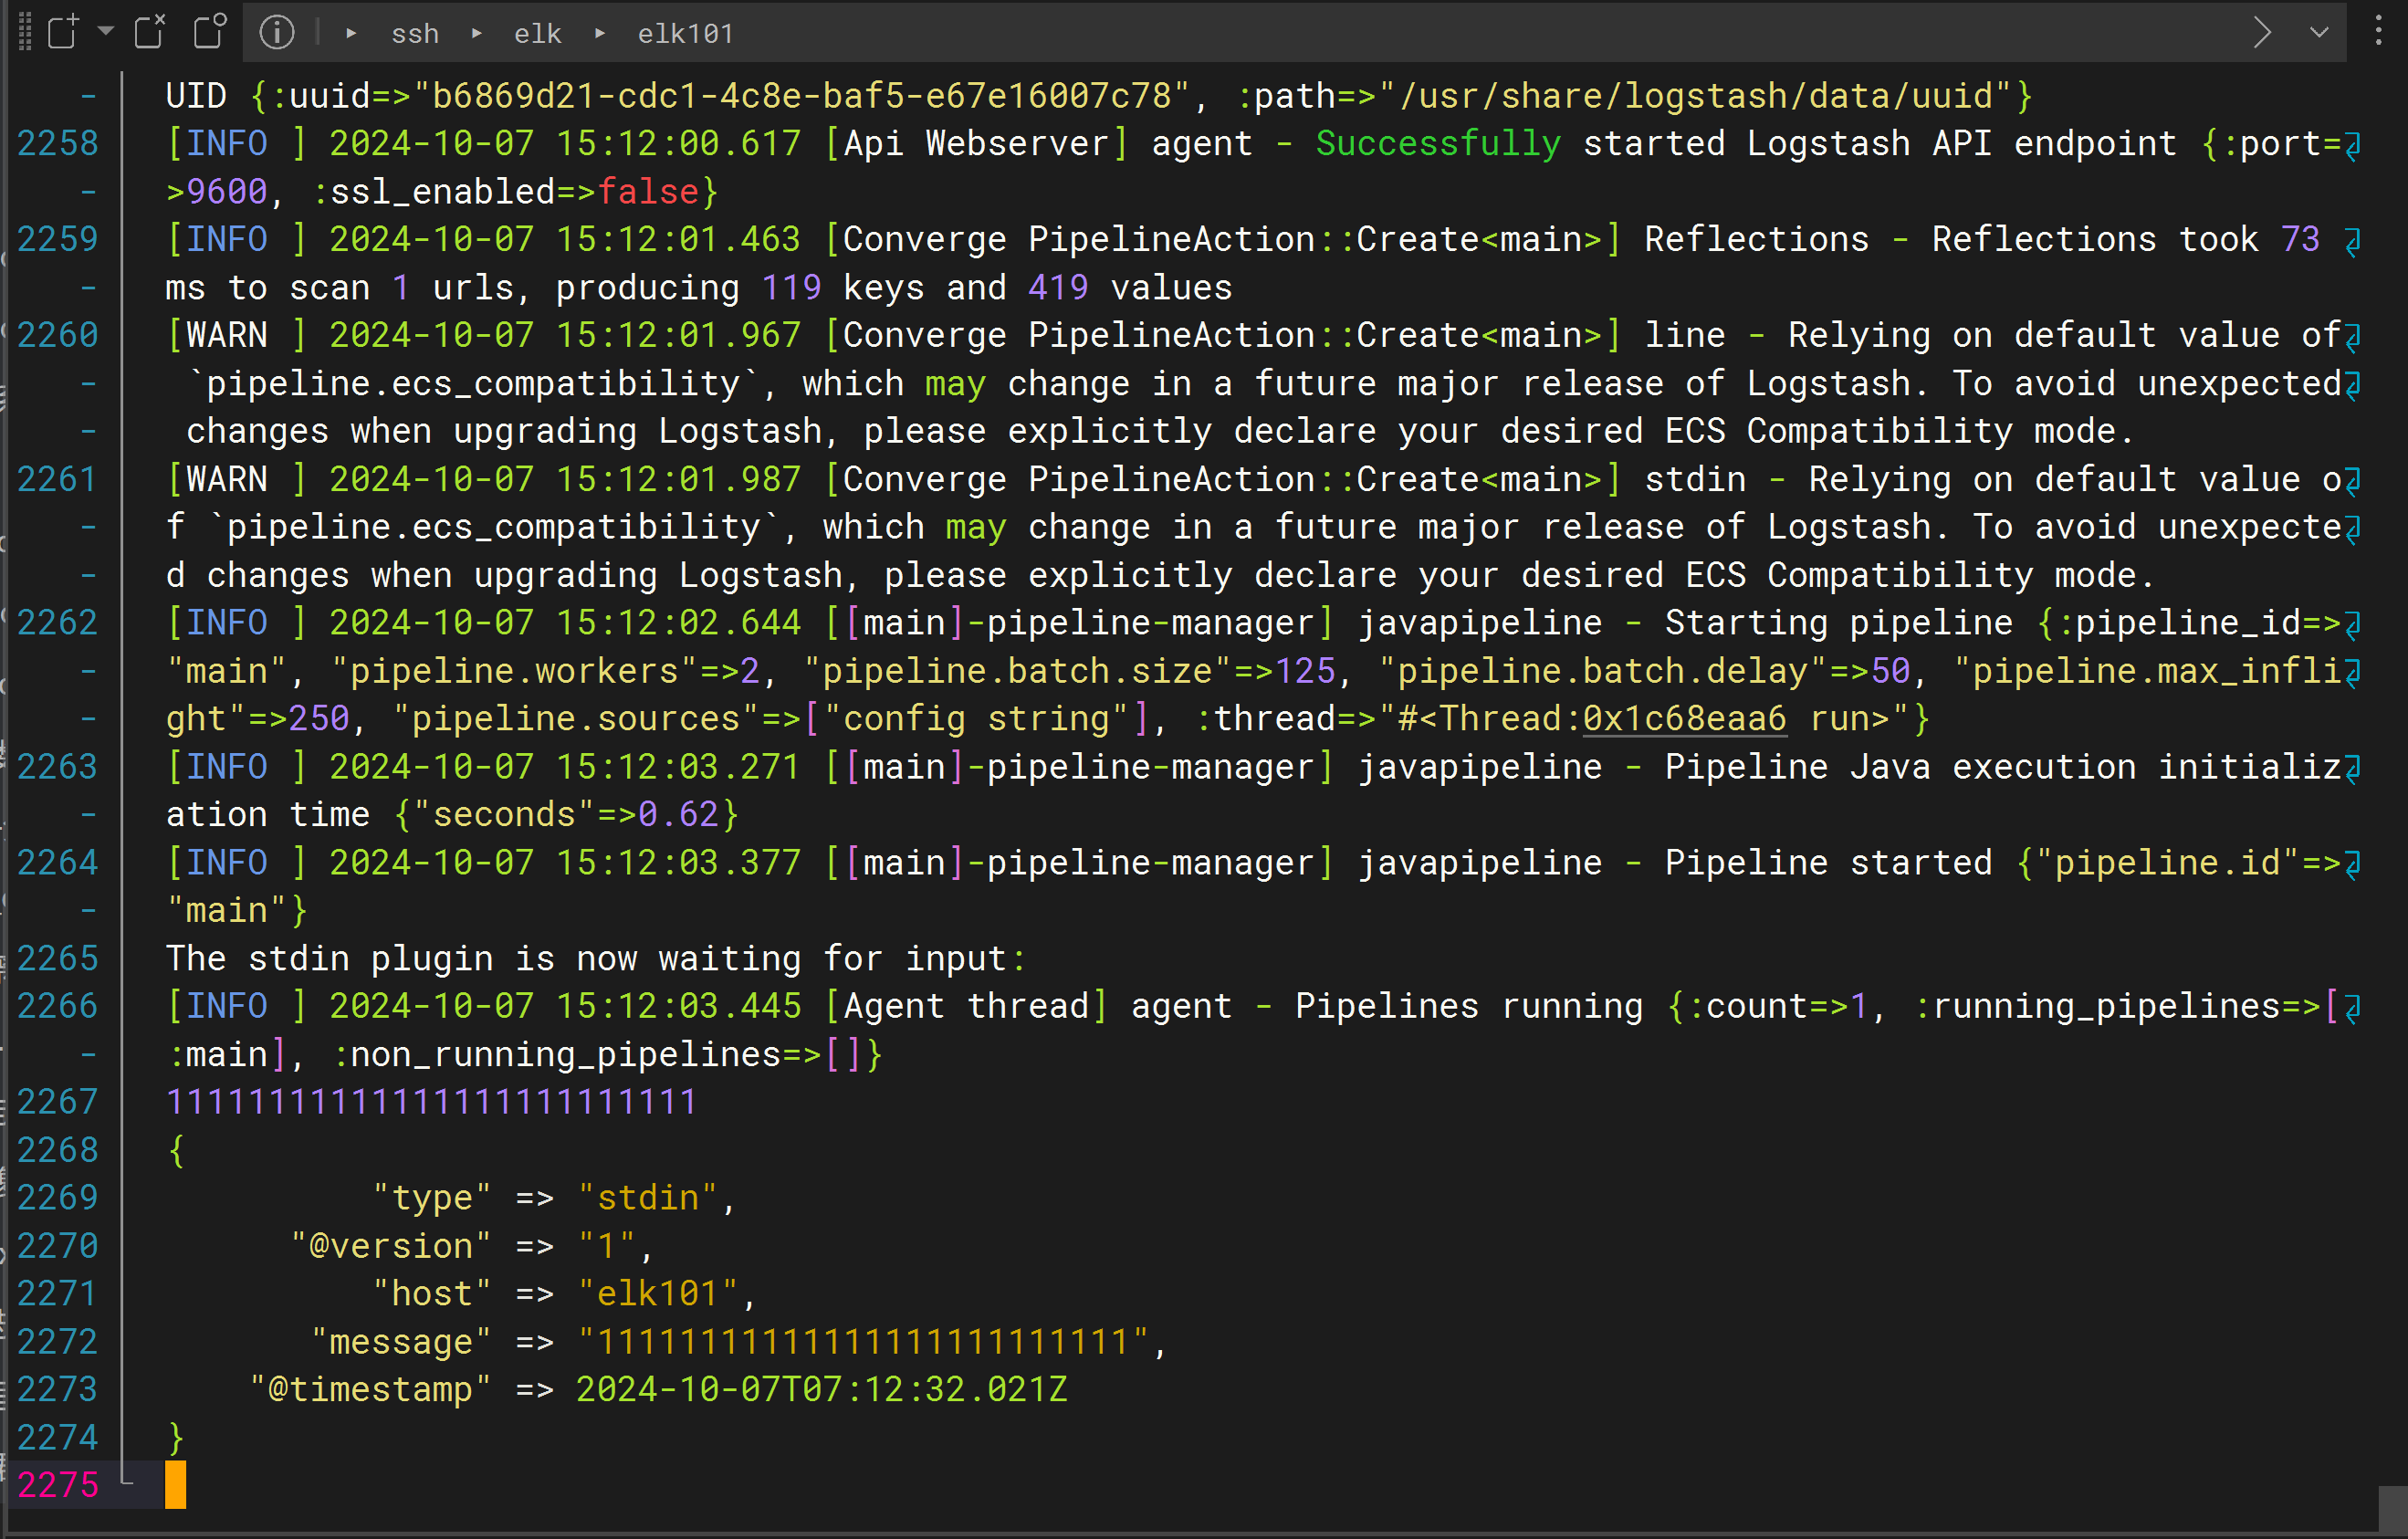Click the new terminal tab icon

63,32
